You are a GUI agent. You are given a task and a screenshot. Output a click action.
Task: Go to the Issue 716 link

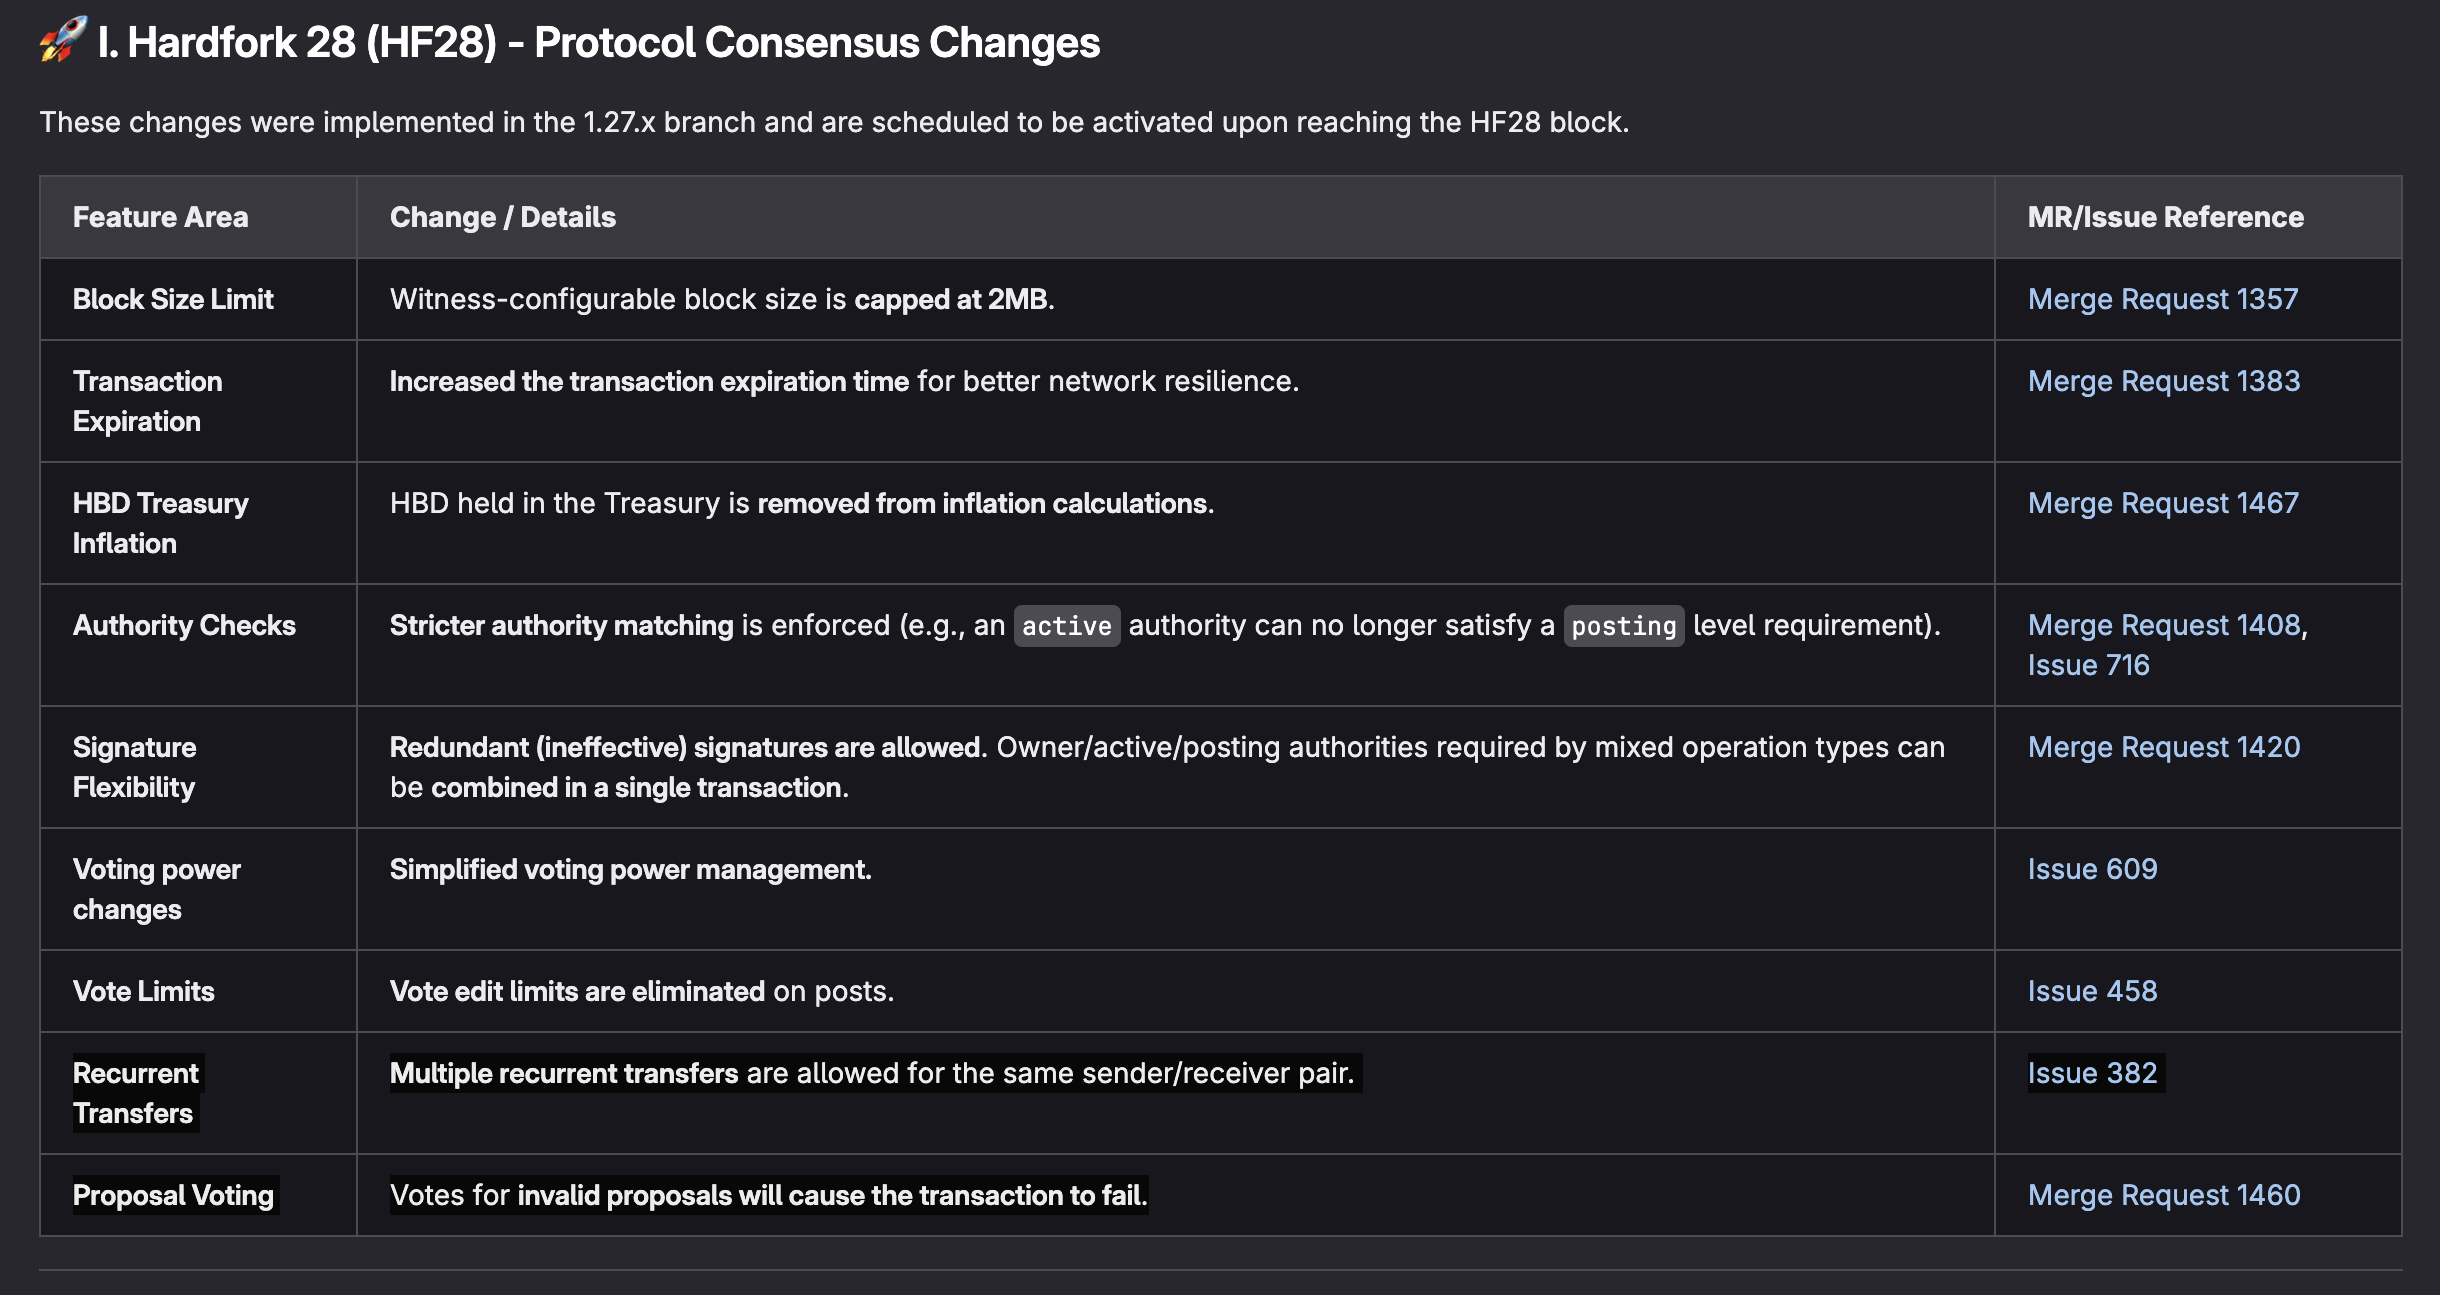(2088, 665)
